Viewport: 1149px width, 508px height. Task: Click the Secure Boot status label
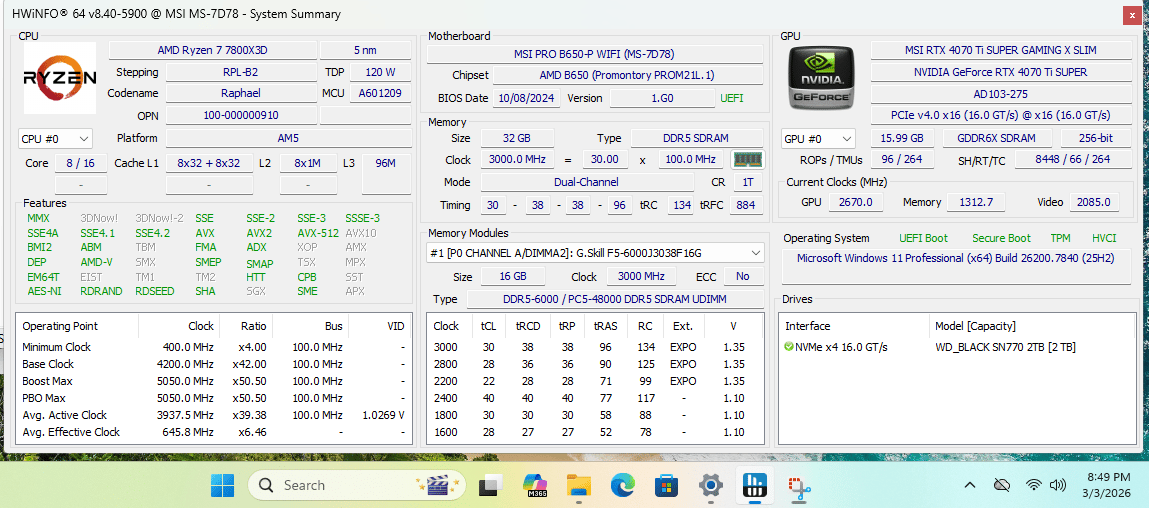(x=1001, y=238)
